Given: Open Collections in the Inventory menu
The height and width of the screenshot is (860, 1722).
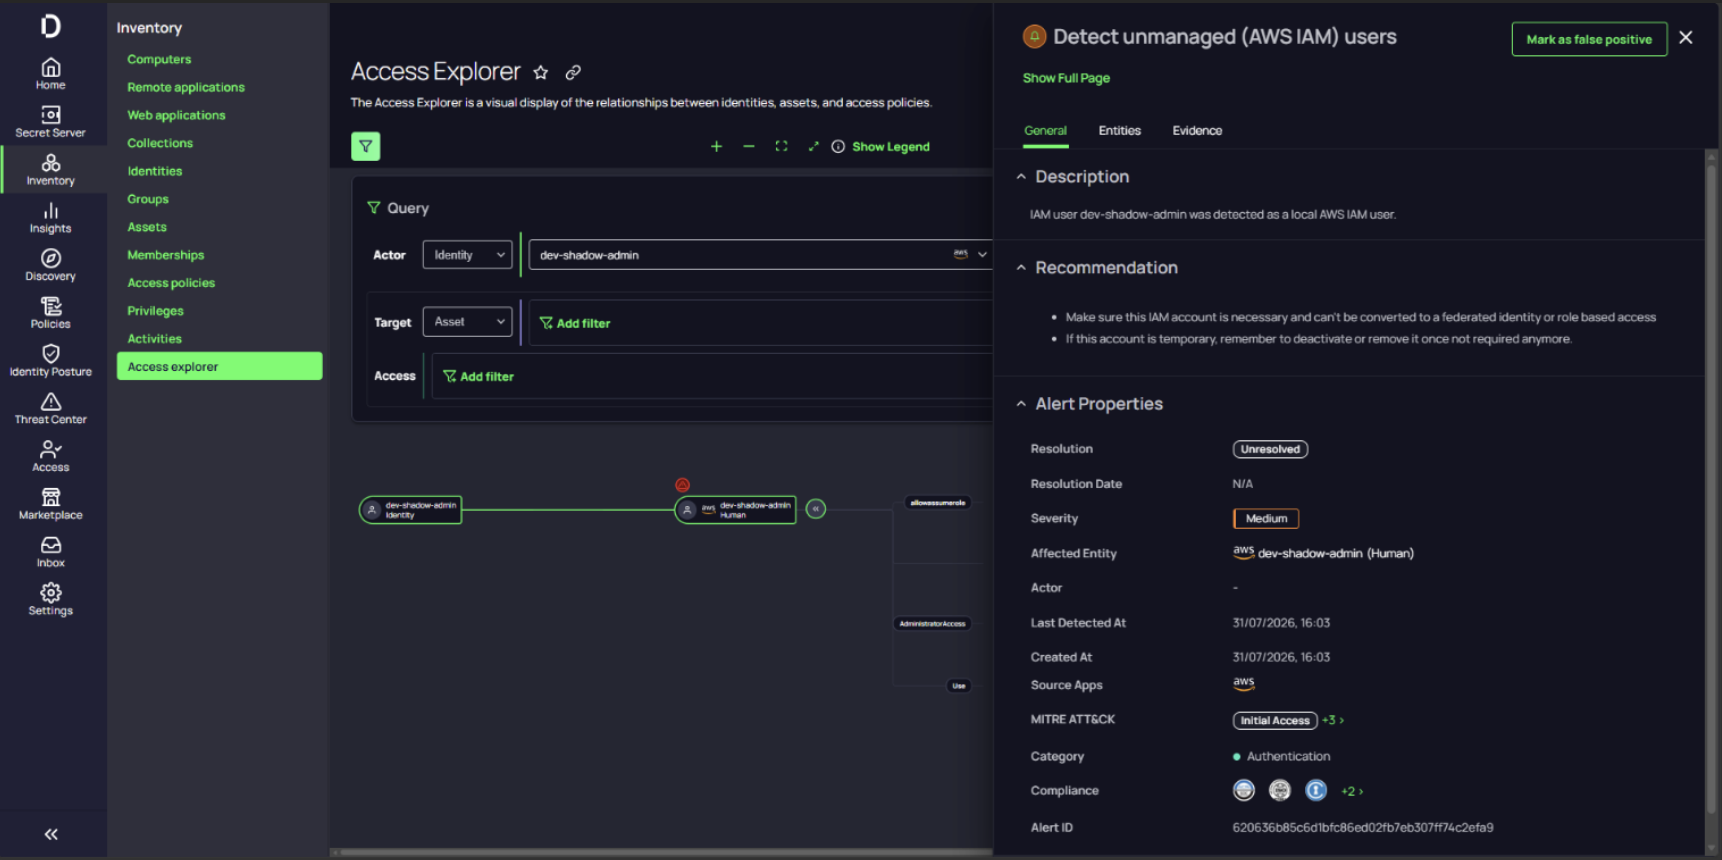Looking at the screenshot, I should coord(160,144).
